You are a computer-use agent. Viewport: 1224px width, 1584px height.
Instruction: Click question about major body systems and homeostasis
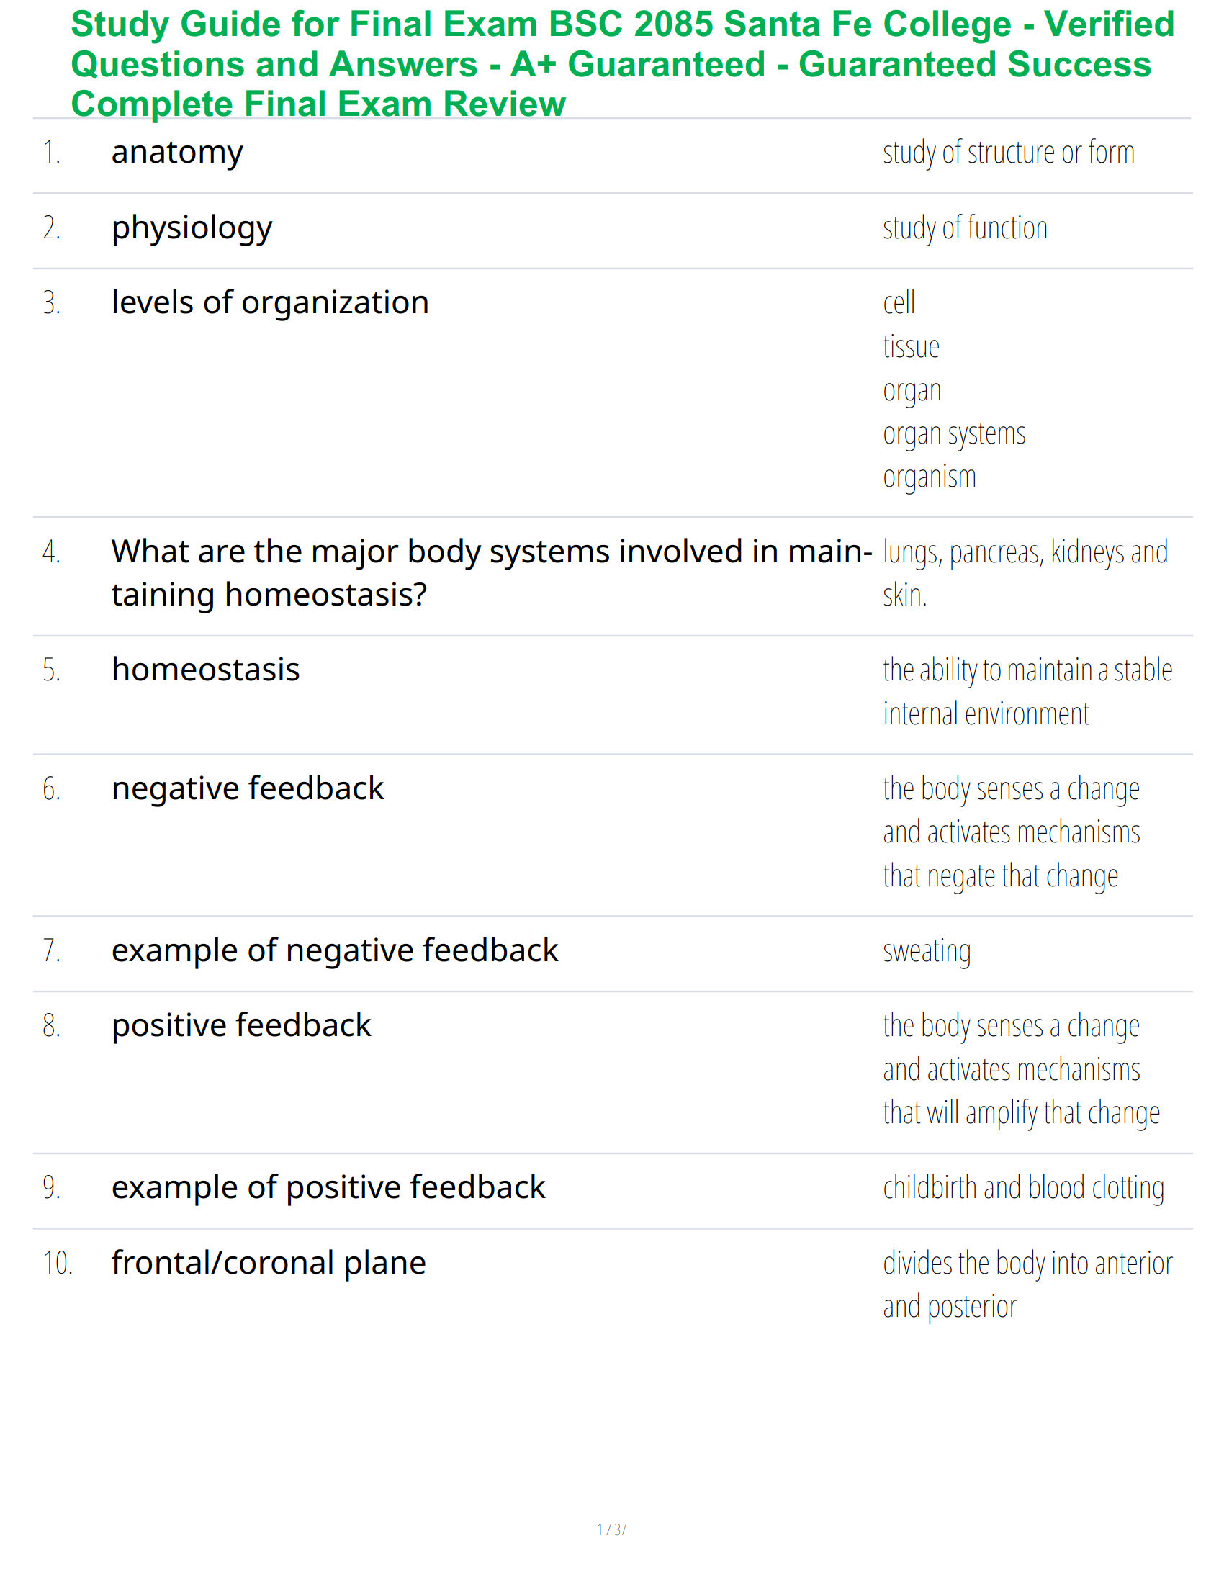coord(492,573)
